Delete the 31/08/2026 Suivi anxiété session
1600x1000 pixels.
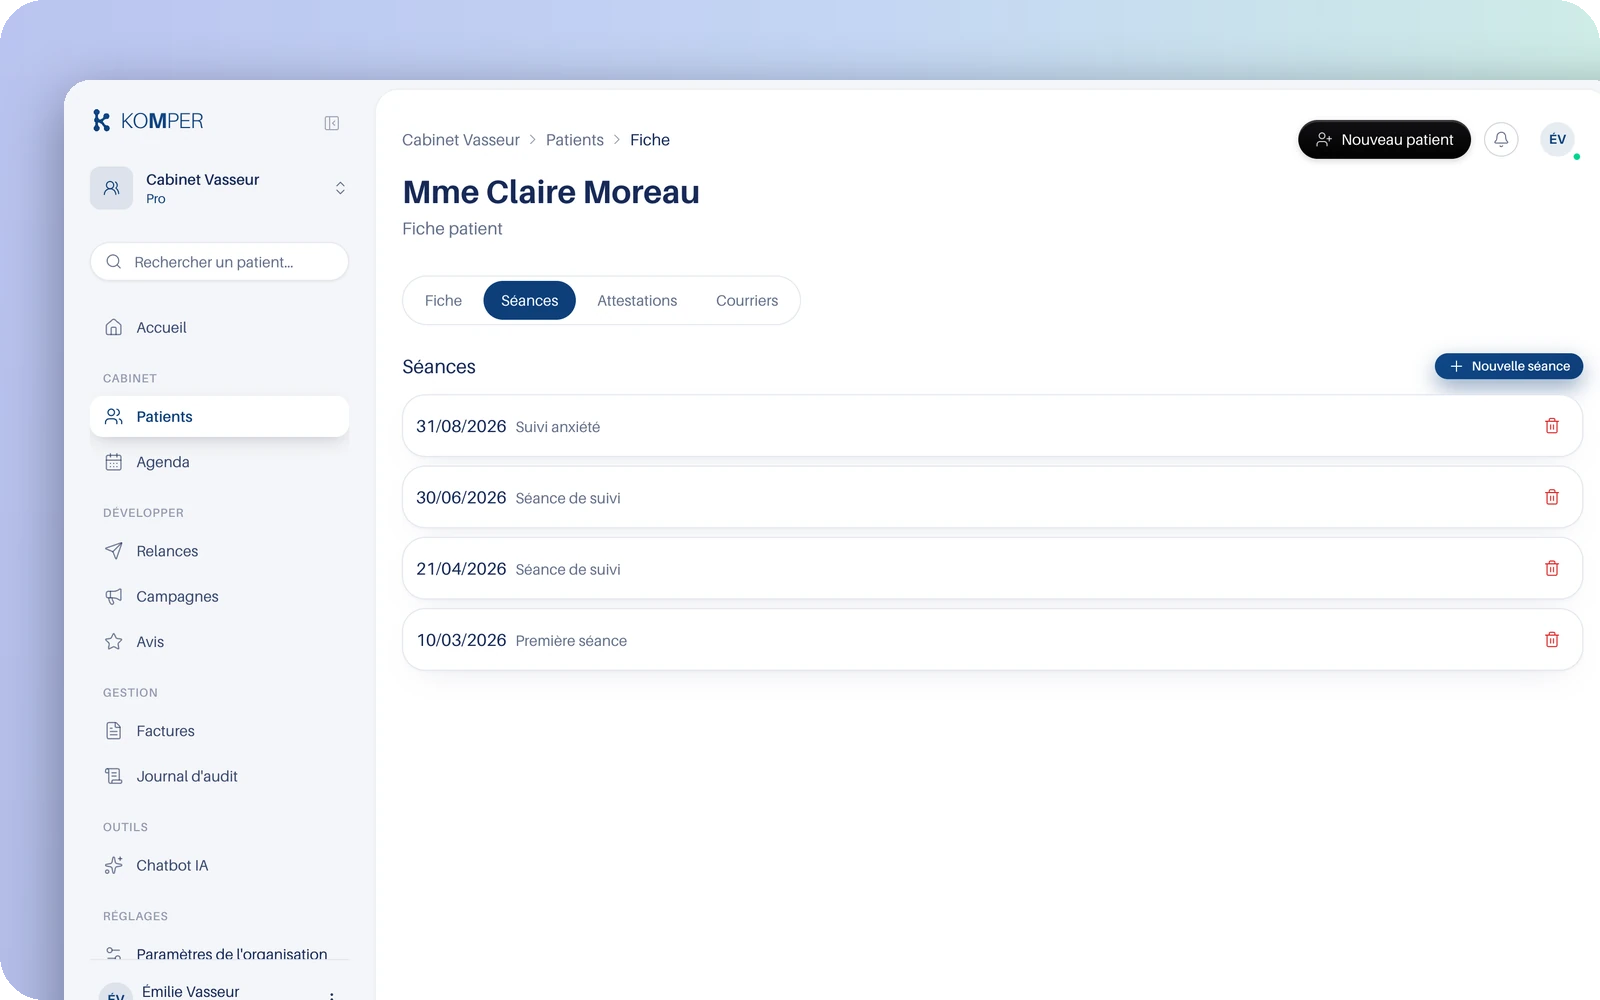1552,426
